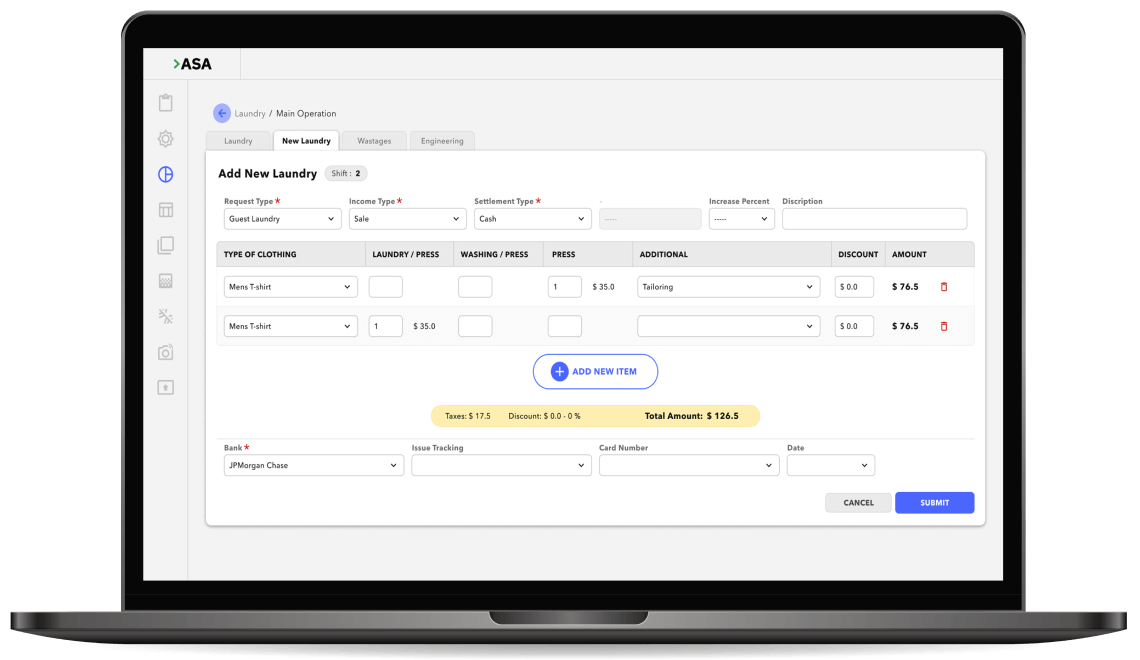Click the Laundry breadcrumb link
This screenshot has height=660, width=1140.
point(250,113)
